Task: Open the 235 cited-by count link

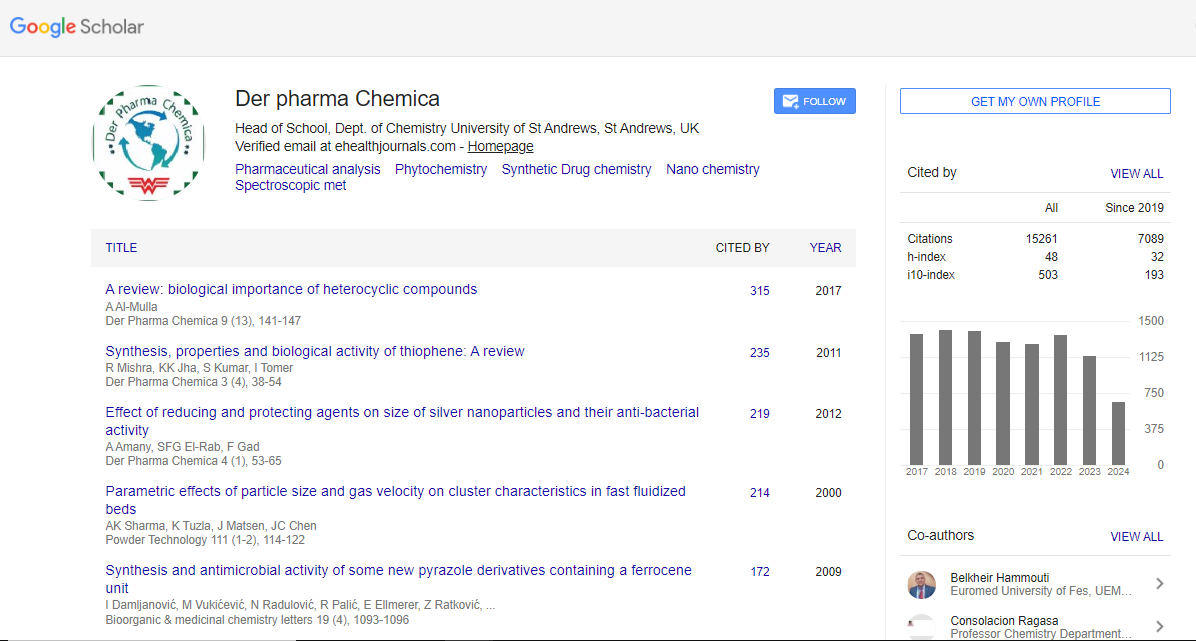Action: (760, 353)
